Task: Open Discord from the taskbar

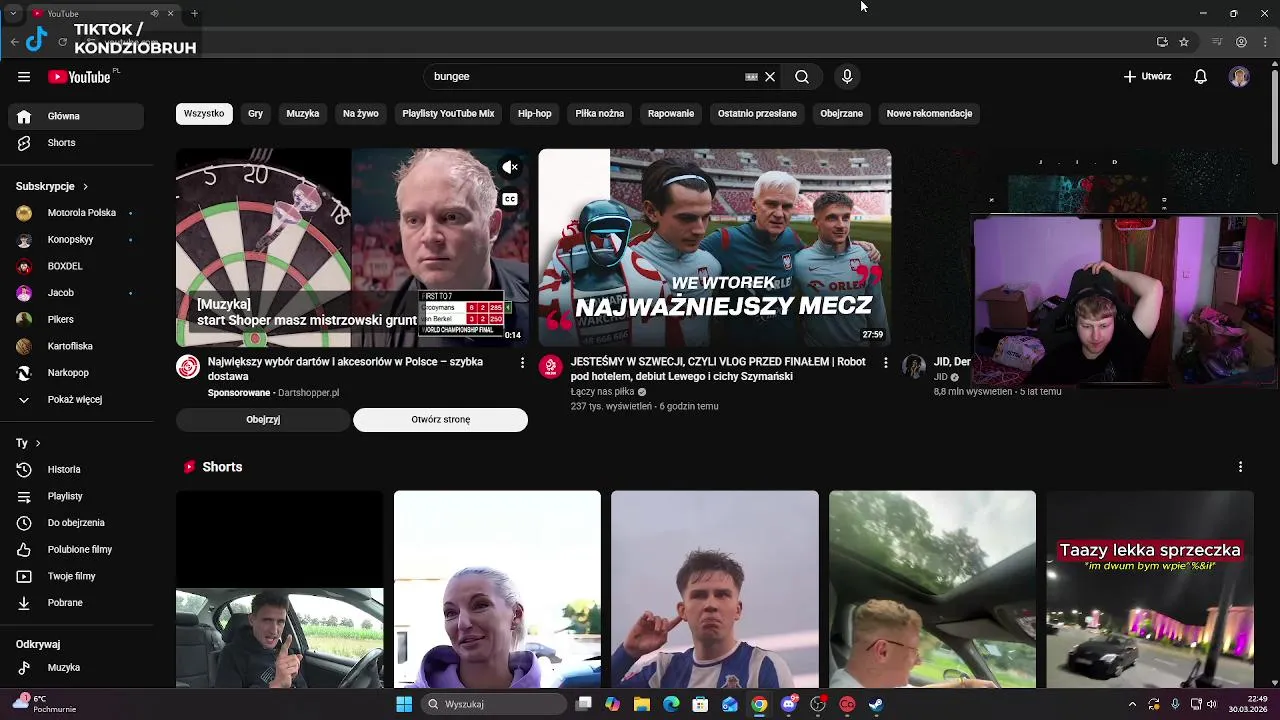Action: pos(789,704)
